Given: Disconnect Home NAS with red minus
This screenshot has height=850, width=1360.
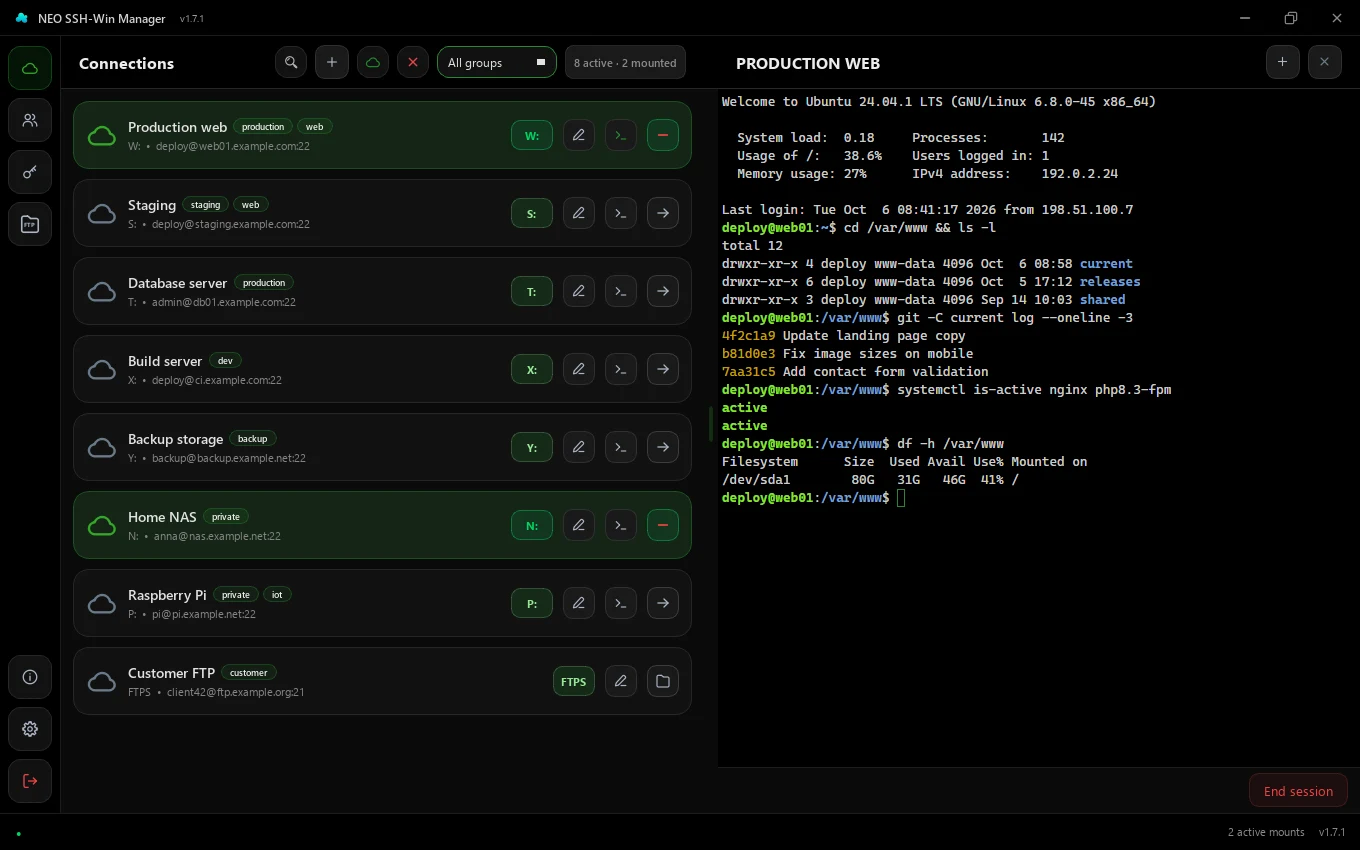Looking at the screenshot, I should click(x=663, y=525).
